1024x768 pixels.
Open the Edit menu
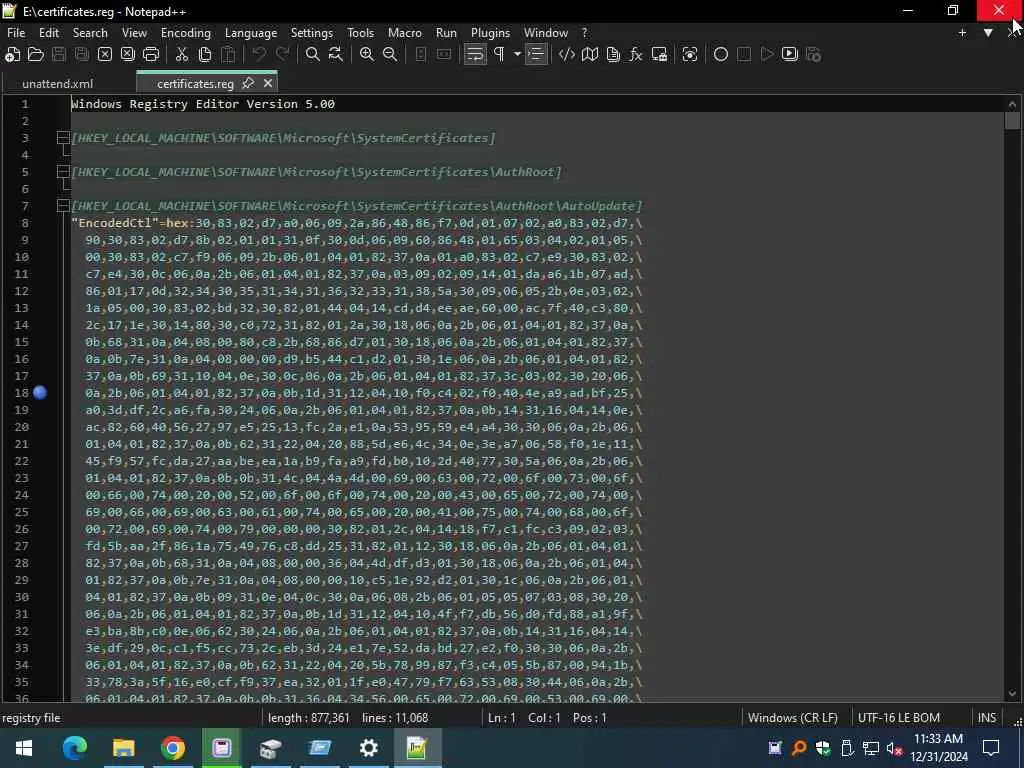[48, 33]
